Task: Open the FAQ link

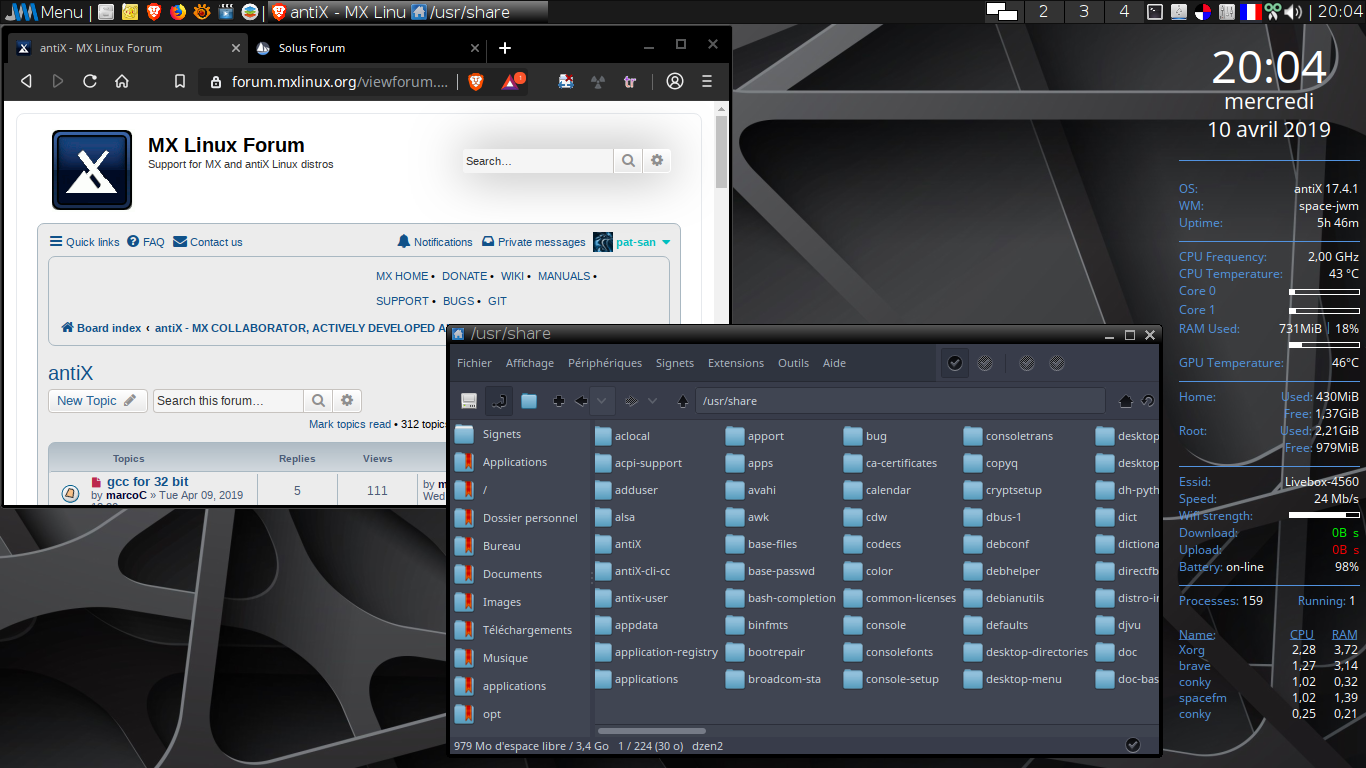Action: (146, 242)
